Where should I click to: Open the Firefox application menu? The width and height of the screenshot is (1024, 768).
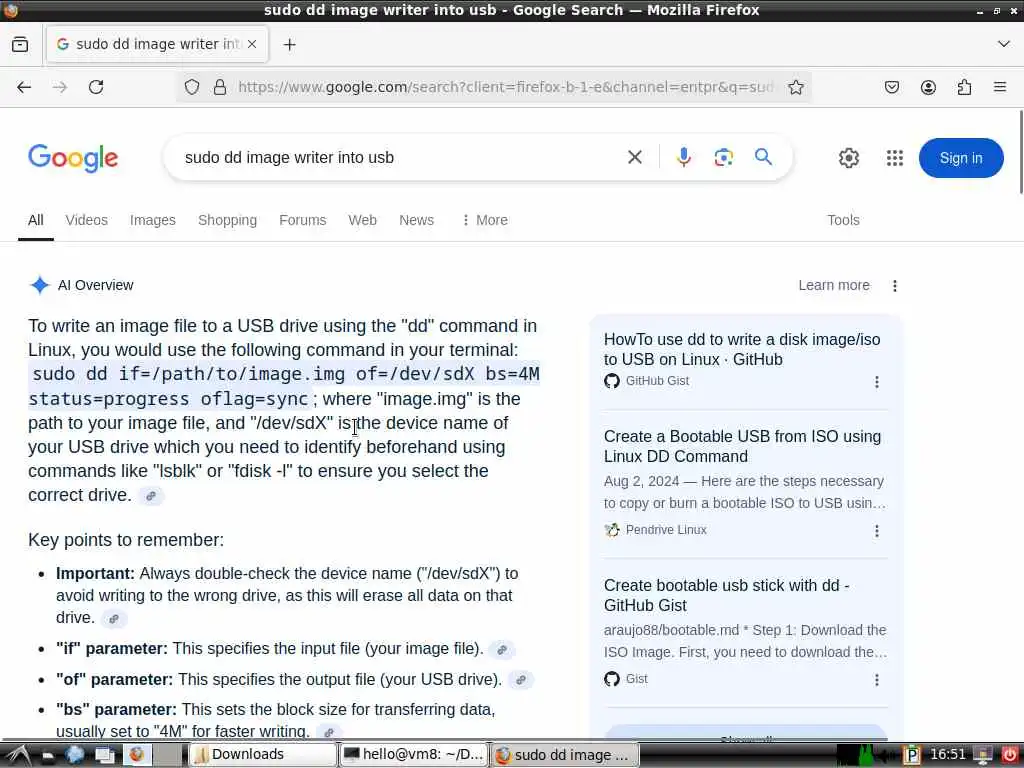(1000, 87)
